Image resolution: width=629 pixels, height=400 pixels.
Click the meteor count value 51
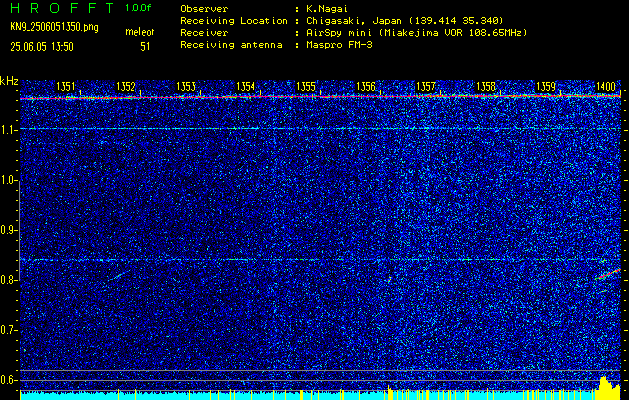pyautogui.click(x=145, y=47)
